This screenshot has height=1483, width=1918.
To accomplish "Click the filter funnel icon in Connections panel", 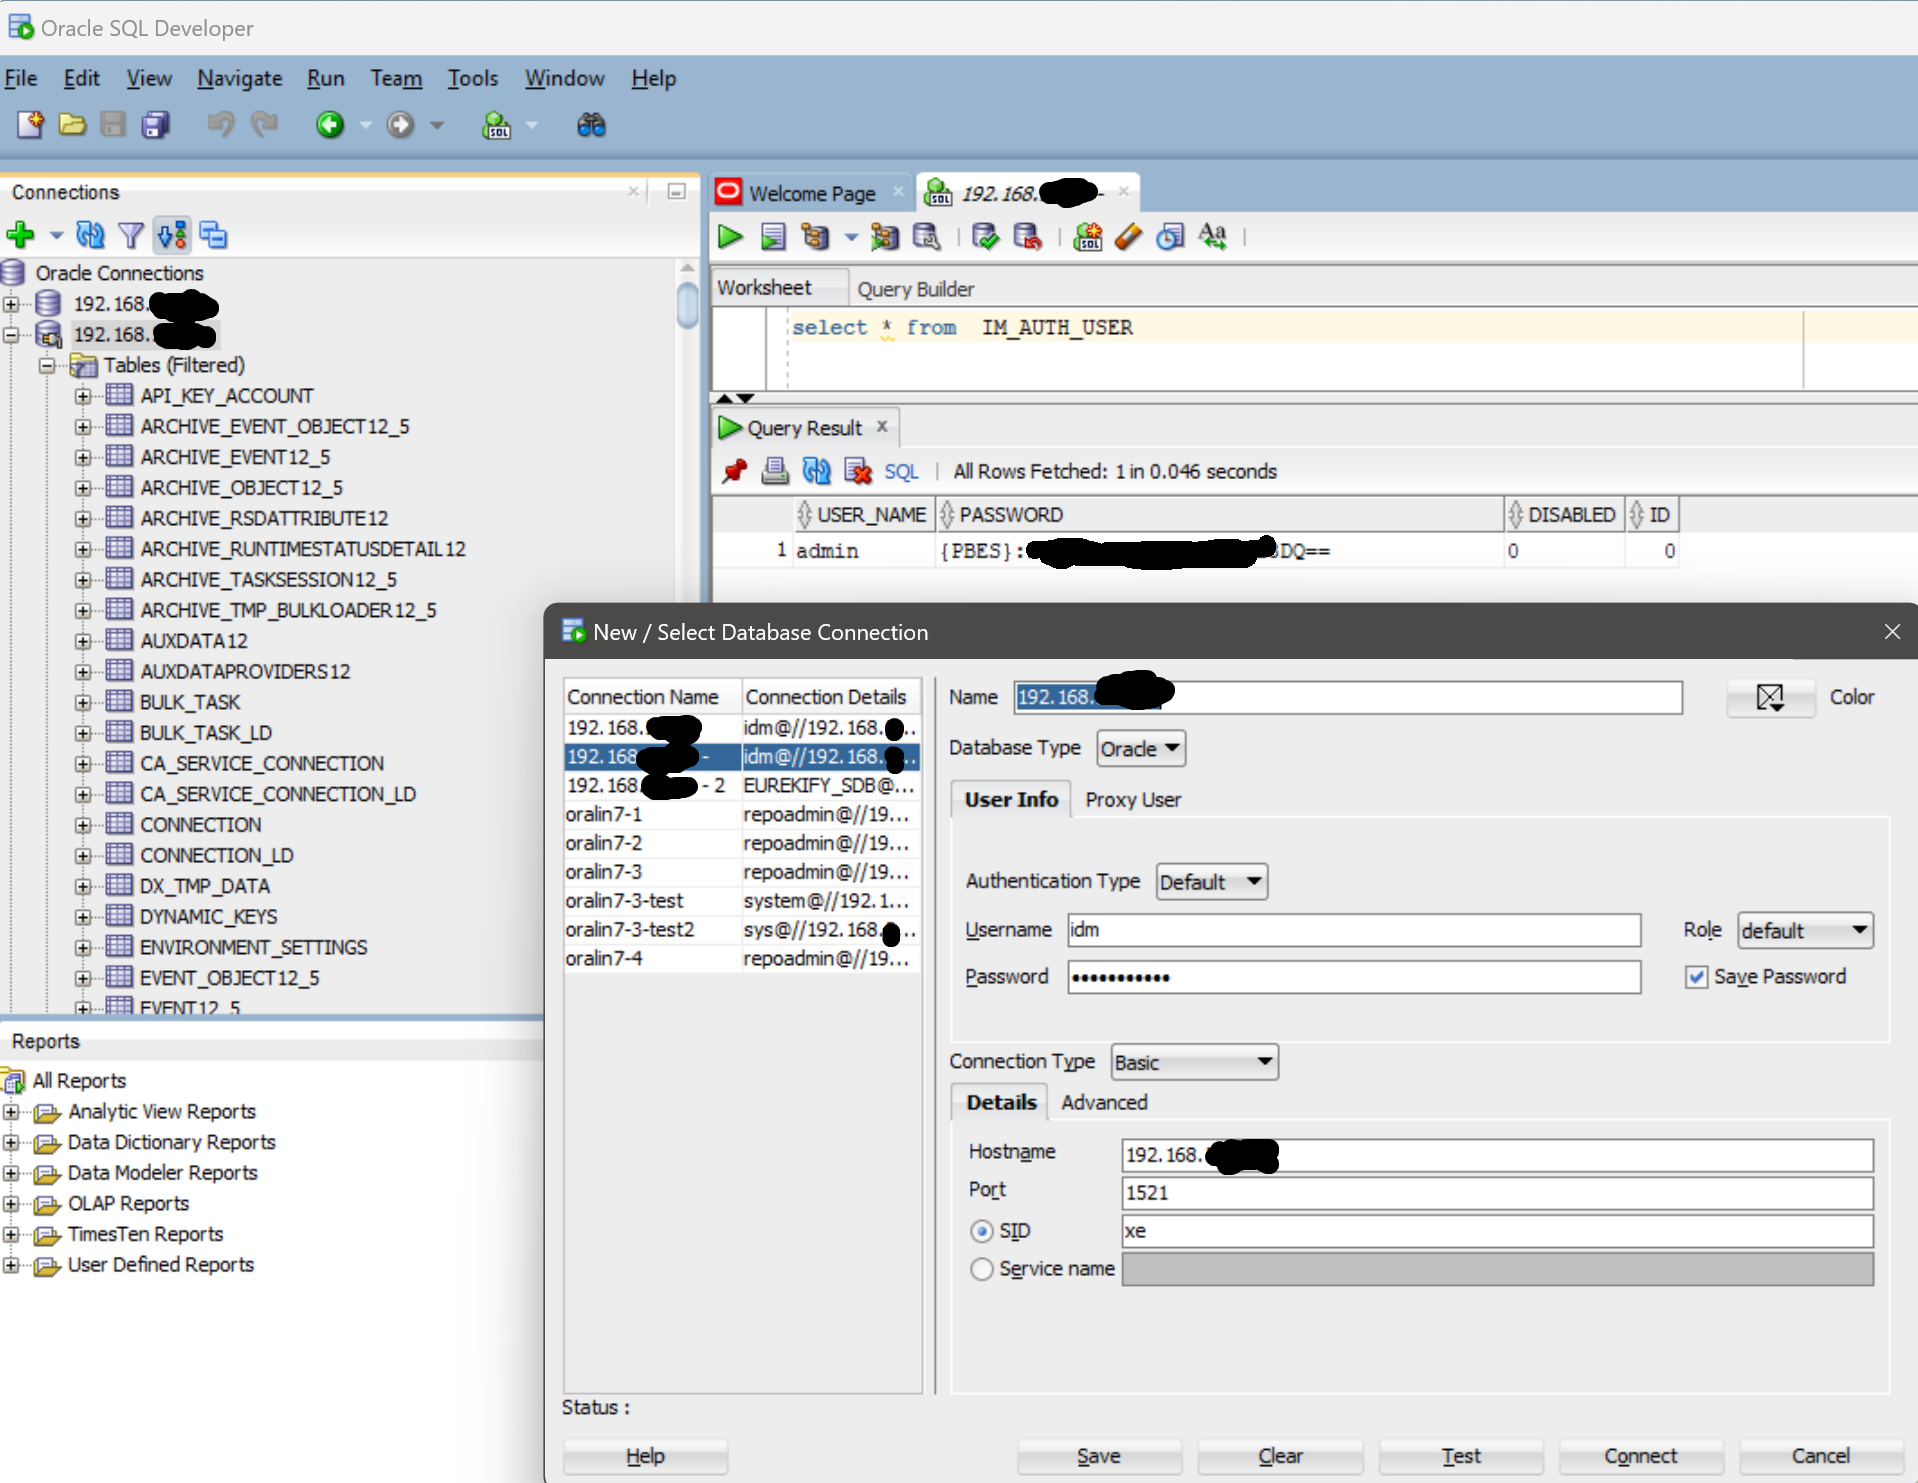I will click(131, 235).
